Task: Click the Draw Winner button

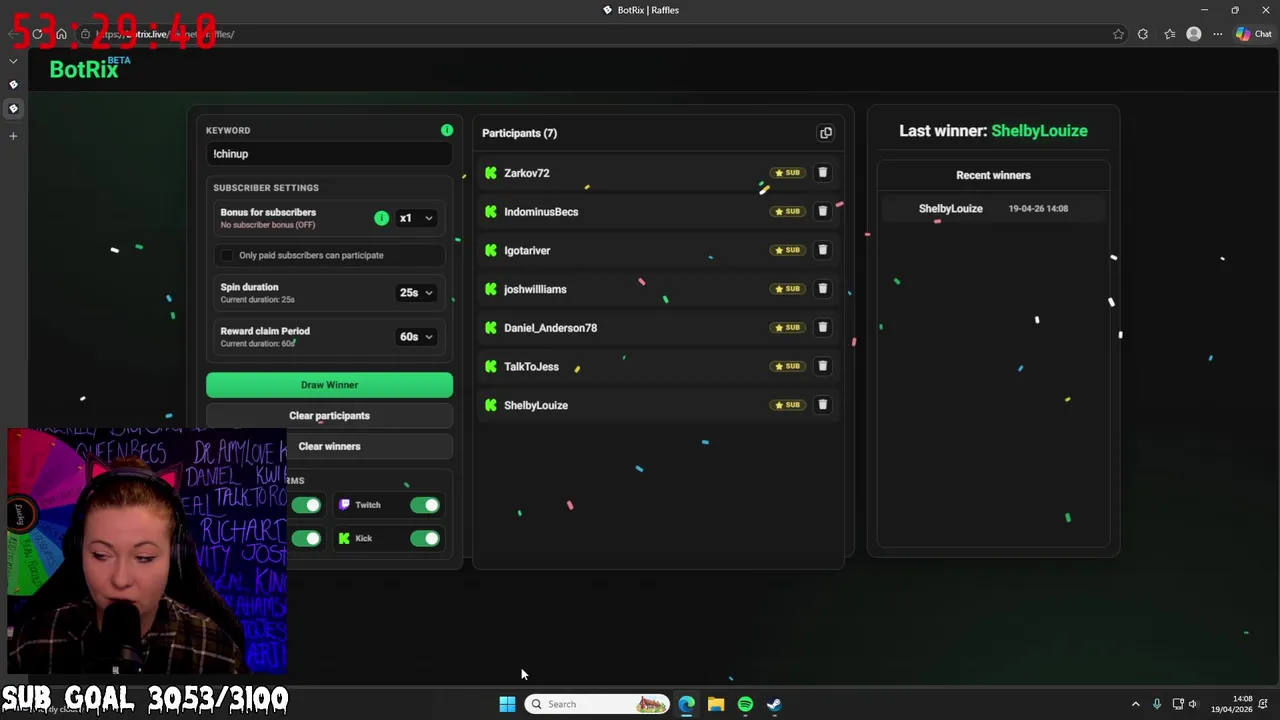Action: click(329, 385)
